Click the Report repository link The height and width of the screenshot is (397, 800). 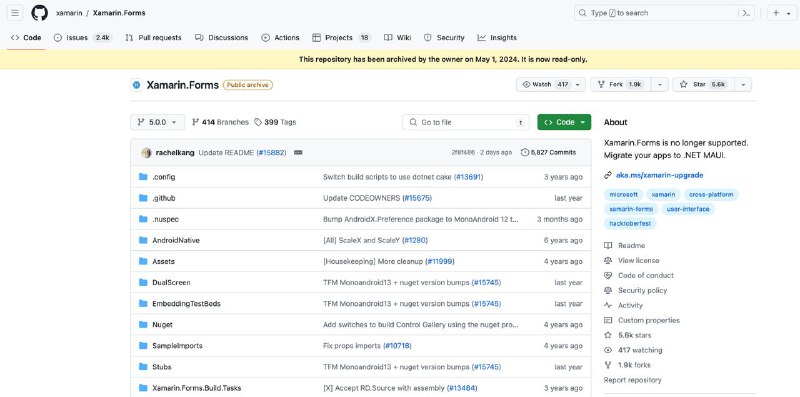633,380
